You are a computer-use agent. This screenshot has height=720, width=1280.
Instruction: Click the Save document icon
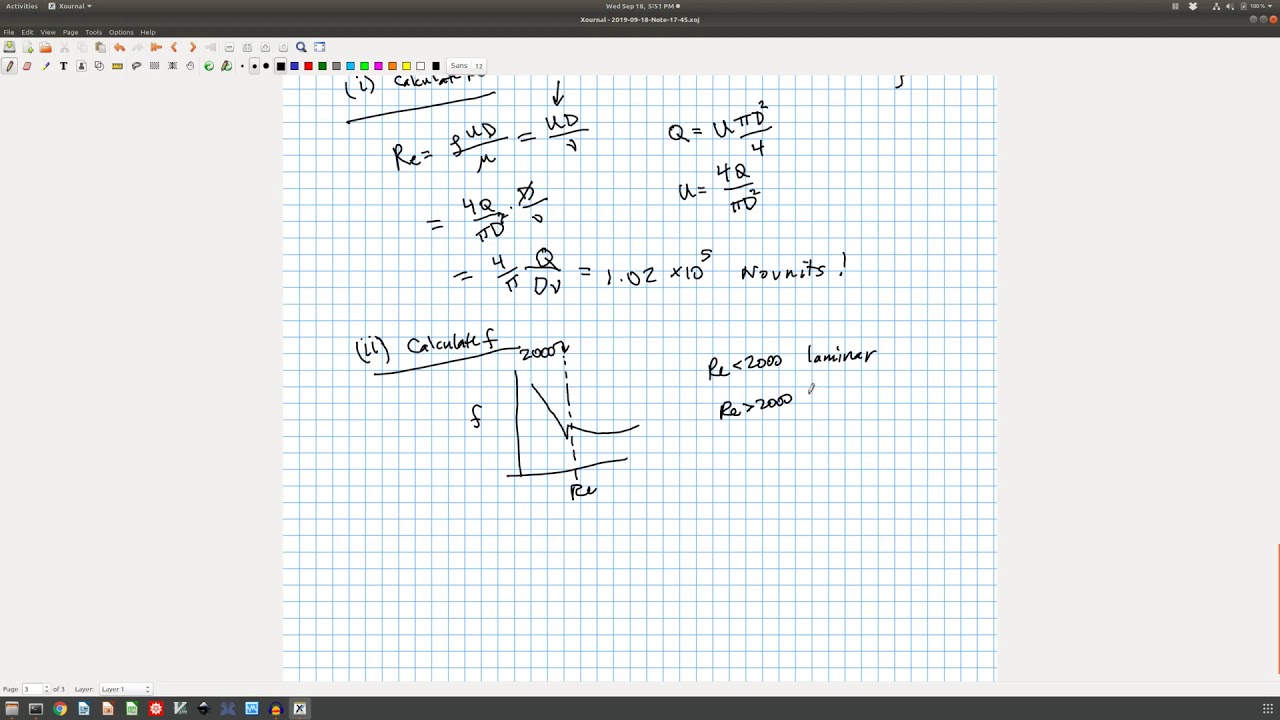(9, 47)
